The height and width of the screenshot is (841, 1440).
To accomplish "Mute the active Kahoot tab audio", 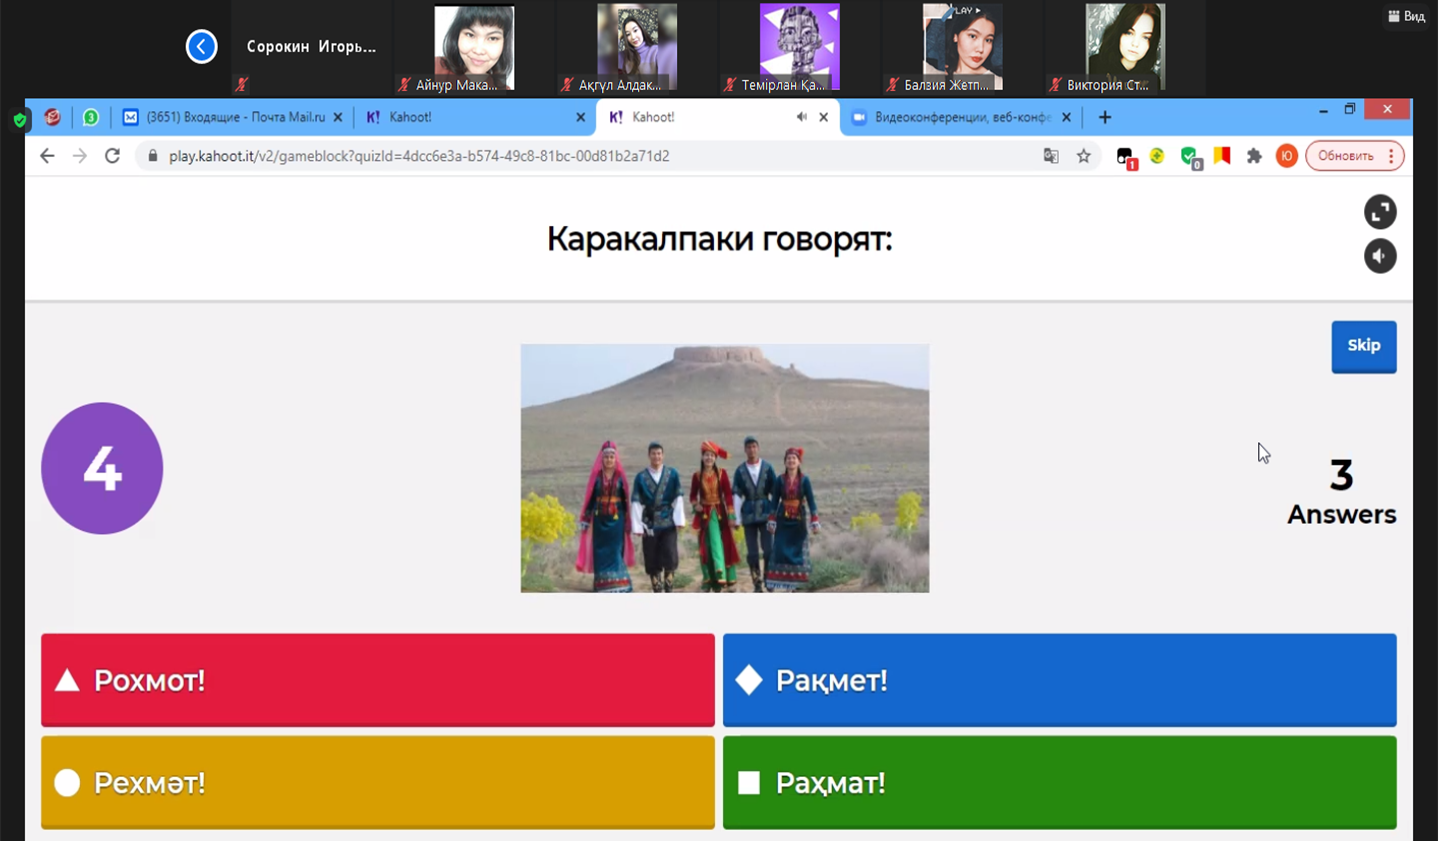I will pyautogui.click(x=801, y=117).
